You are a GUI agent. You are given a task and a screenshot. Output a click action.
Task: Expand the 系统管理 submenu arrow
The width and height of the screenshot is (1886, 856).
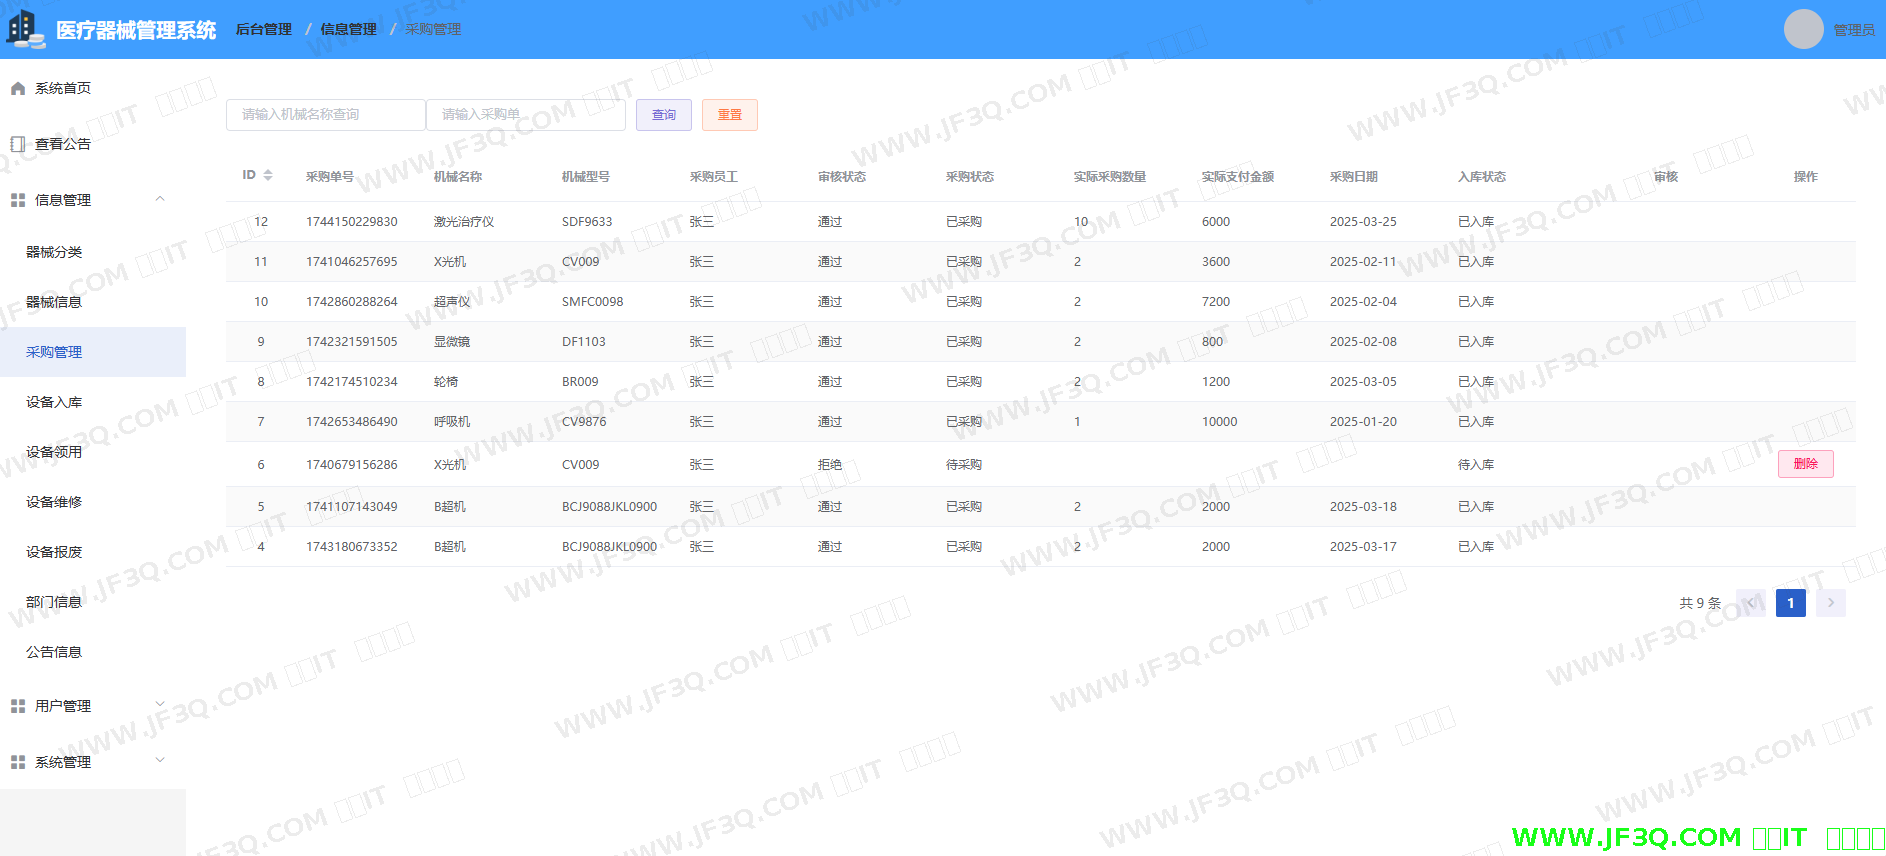coord(160,761)
